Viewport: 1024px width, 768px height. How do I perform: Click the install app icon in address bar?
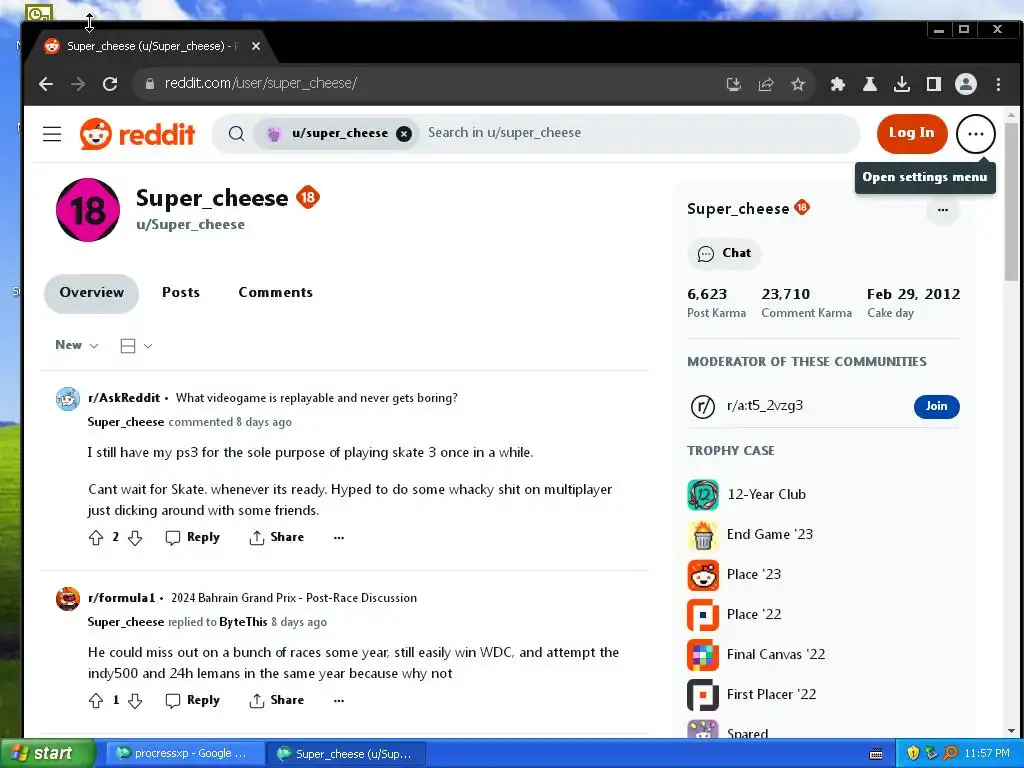click(733, 84)
